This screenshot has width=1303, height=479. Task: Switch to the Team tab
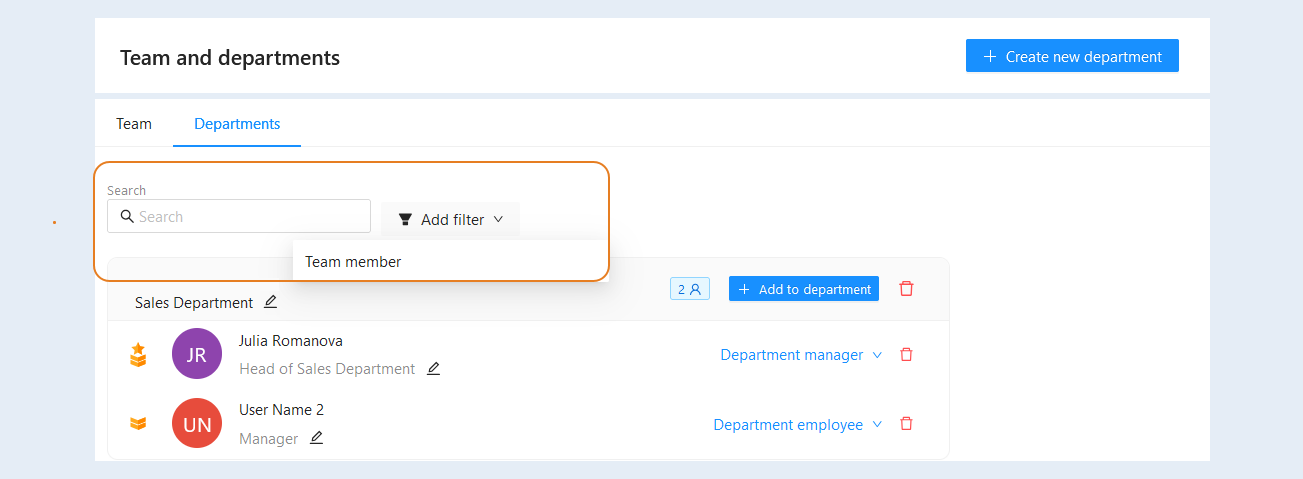[x=134, y=124]
